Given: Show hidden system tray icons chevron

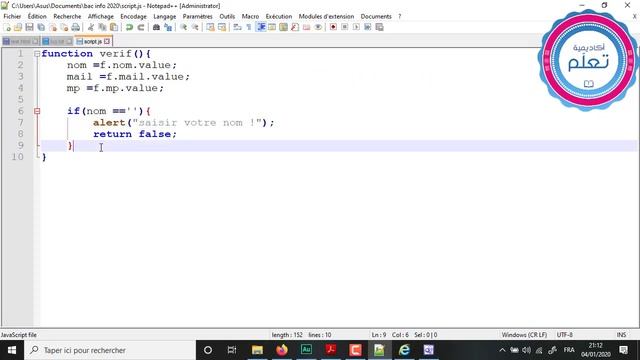Looking at the screenshot, I should pos(502,350).
